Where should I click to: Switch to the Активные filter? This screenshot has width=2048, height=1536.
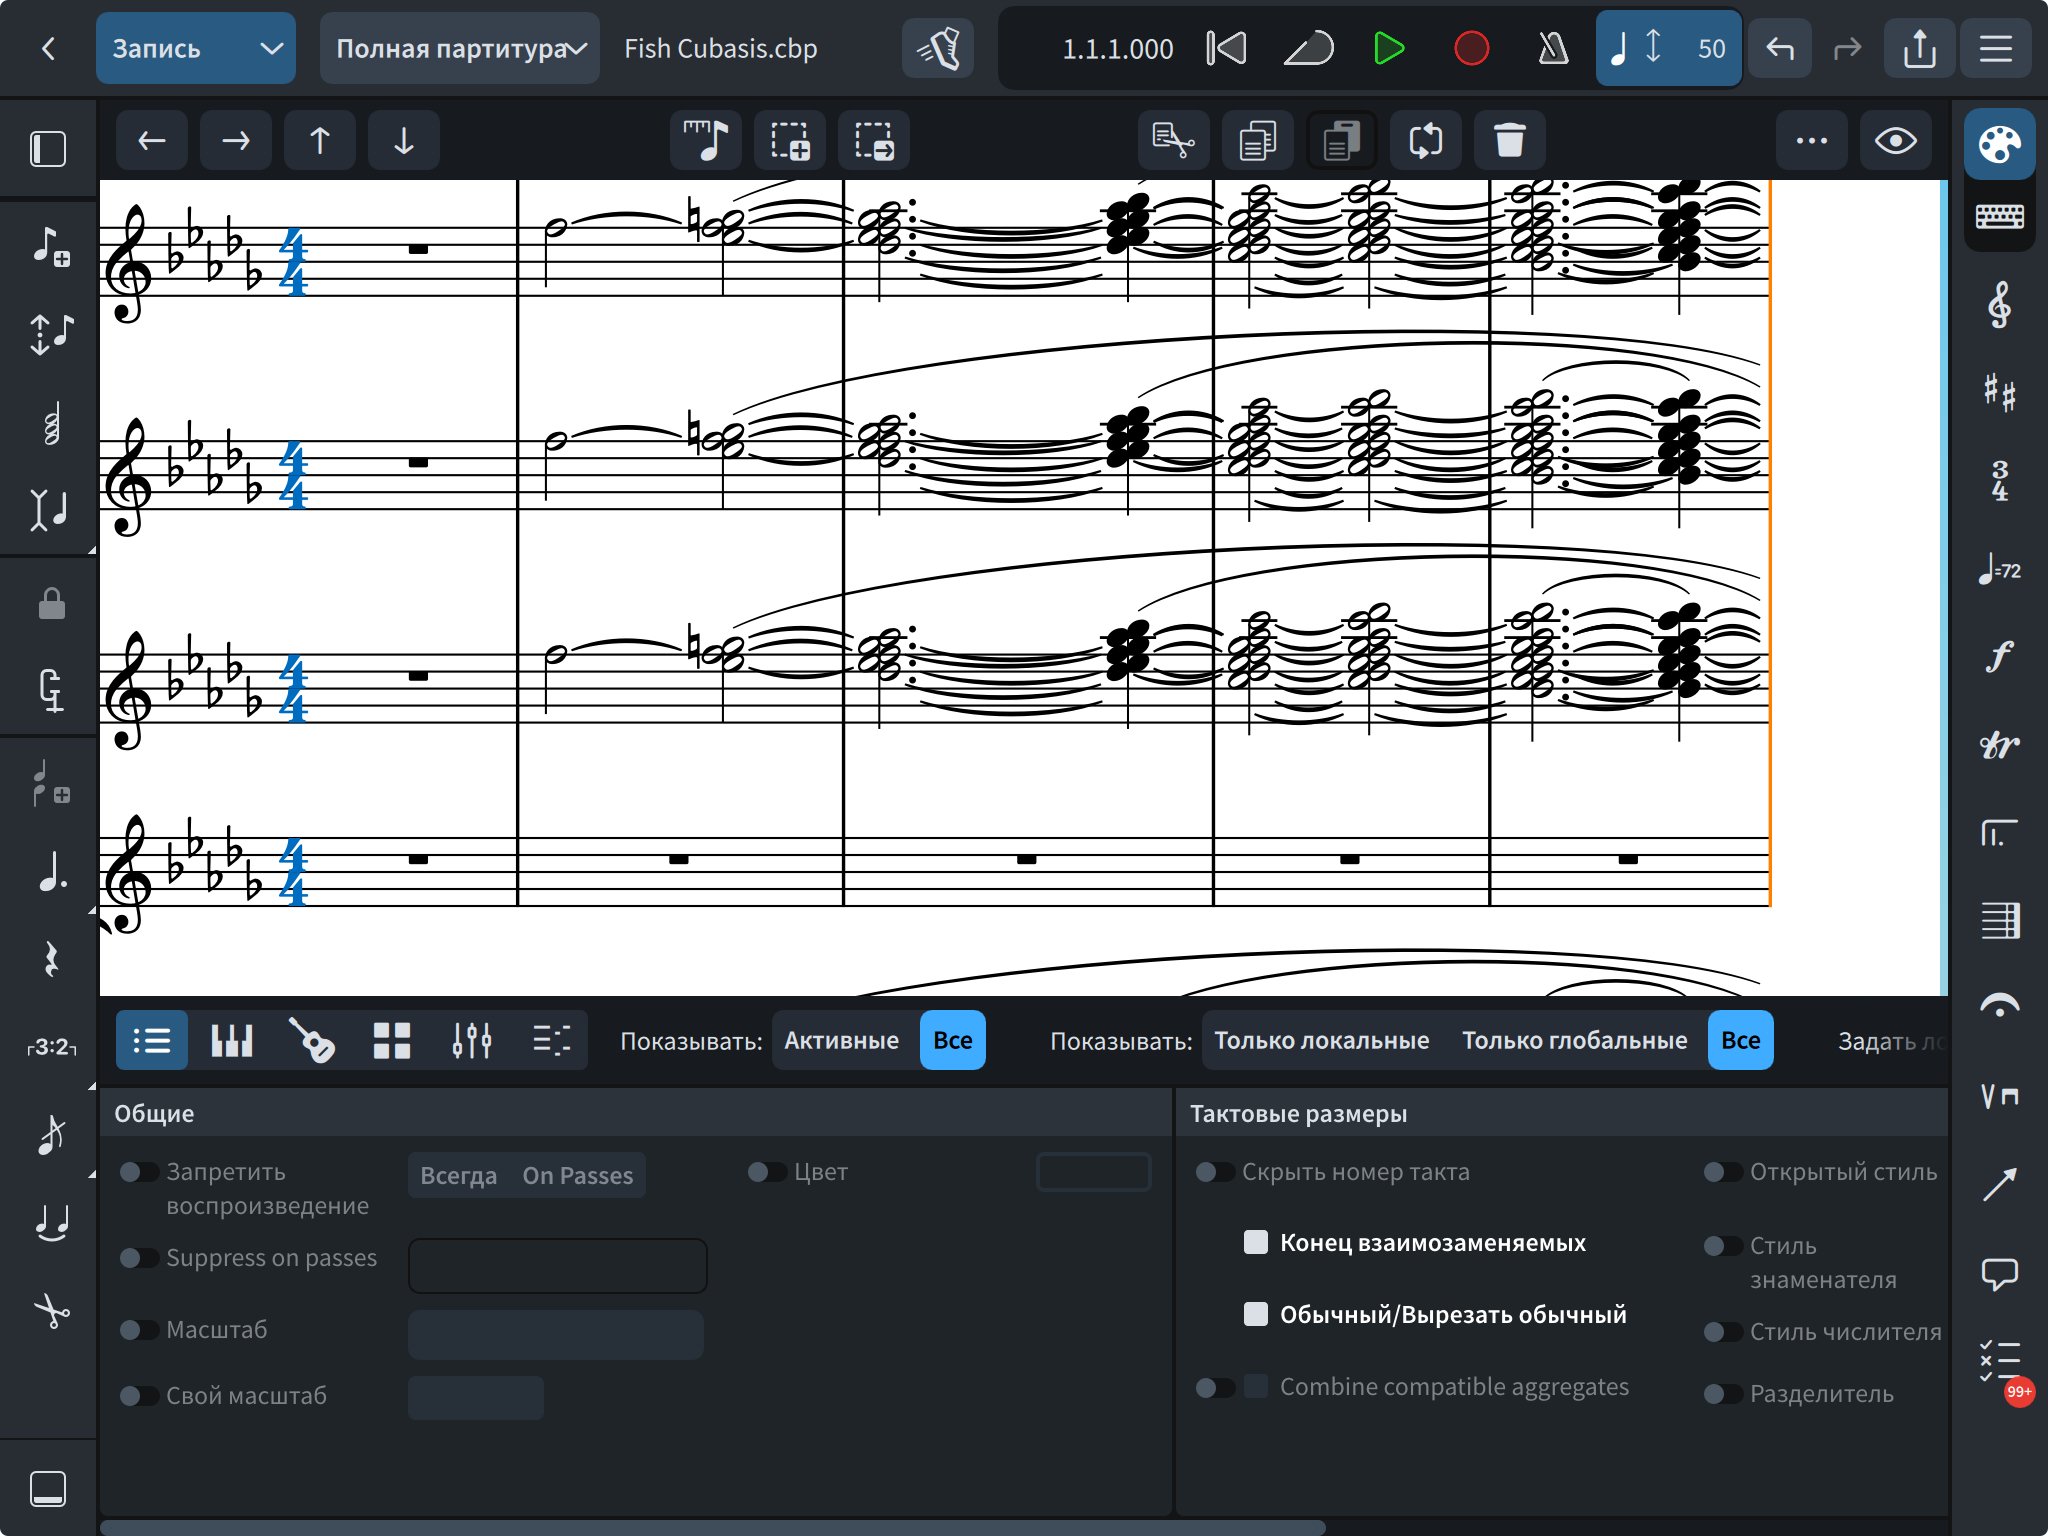(841, 1040)
